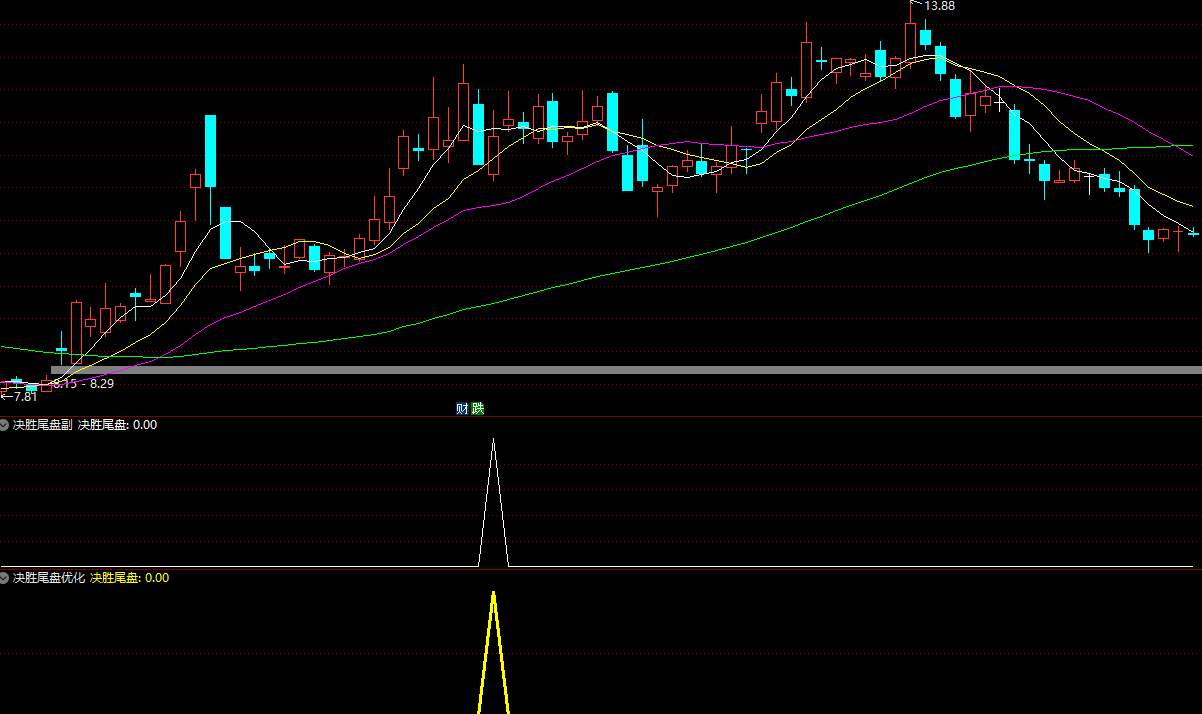
Task: Click the 8.15 - 8.29 price range label
Action: coord(84,384)
